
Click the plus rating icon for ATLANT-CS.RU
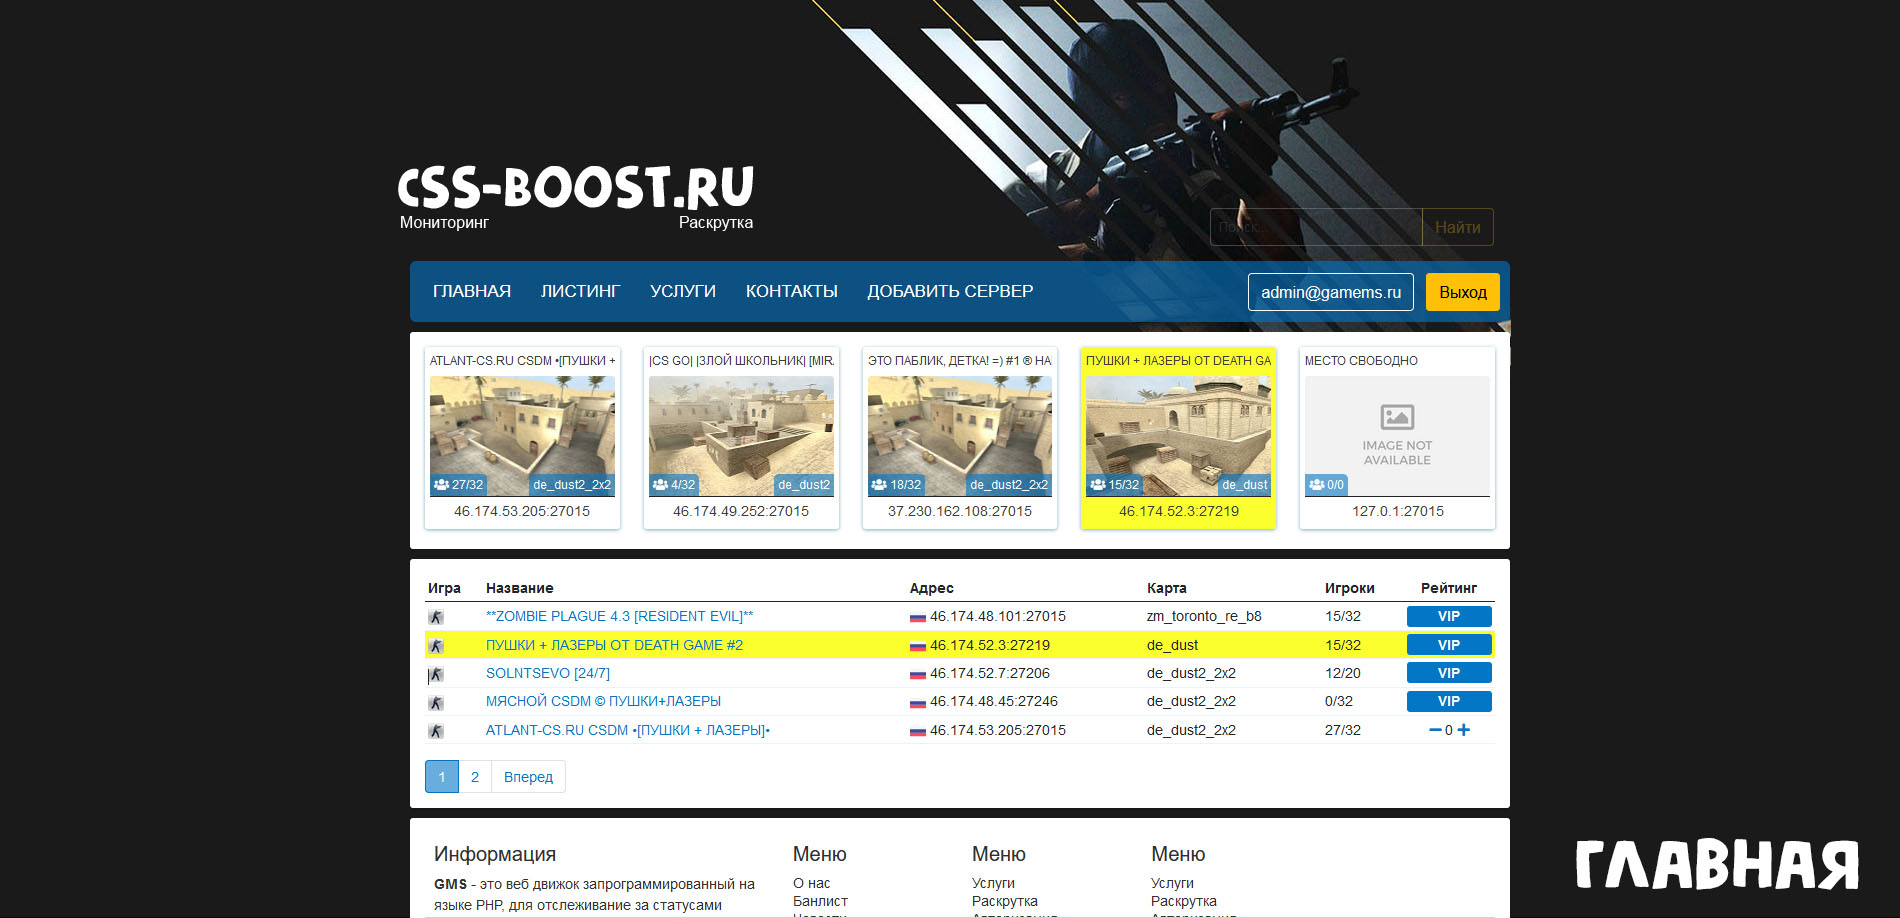[1464, 730]
